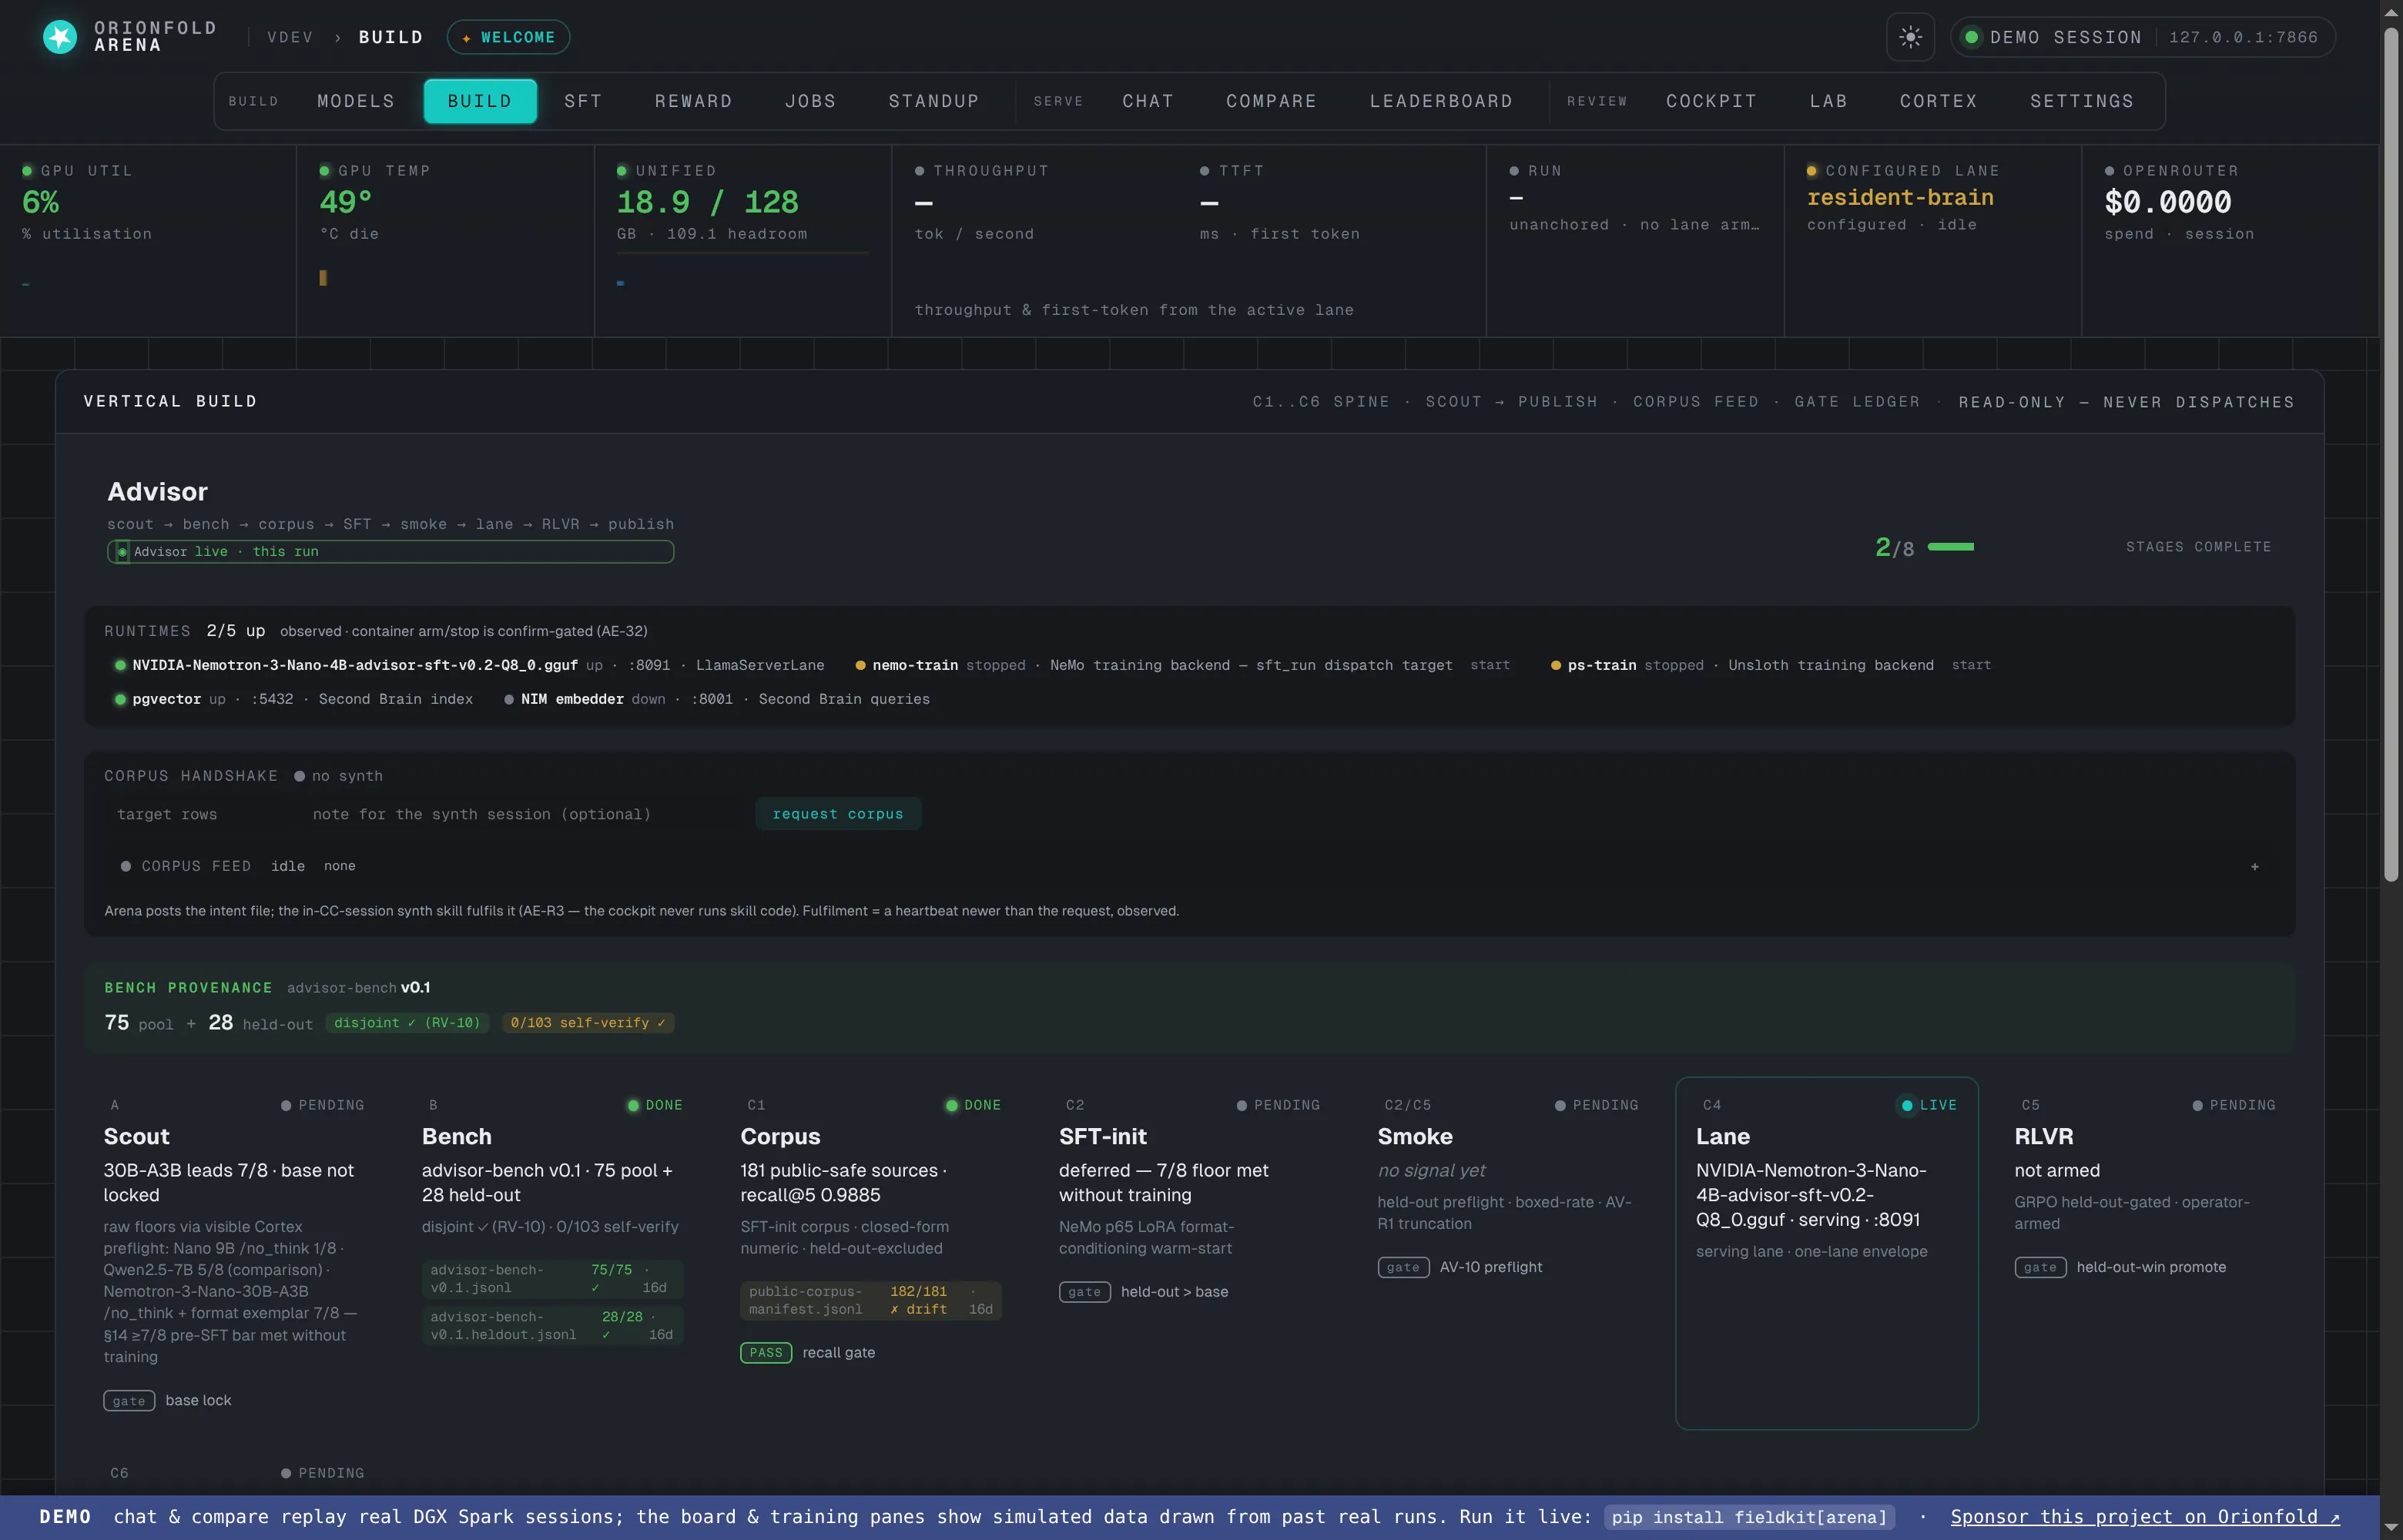The width and height of the screenshot is (2403, 1540).
Task: Open the Compare tab
Action: tap(1271, 101)
